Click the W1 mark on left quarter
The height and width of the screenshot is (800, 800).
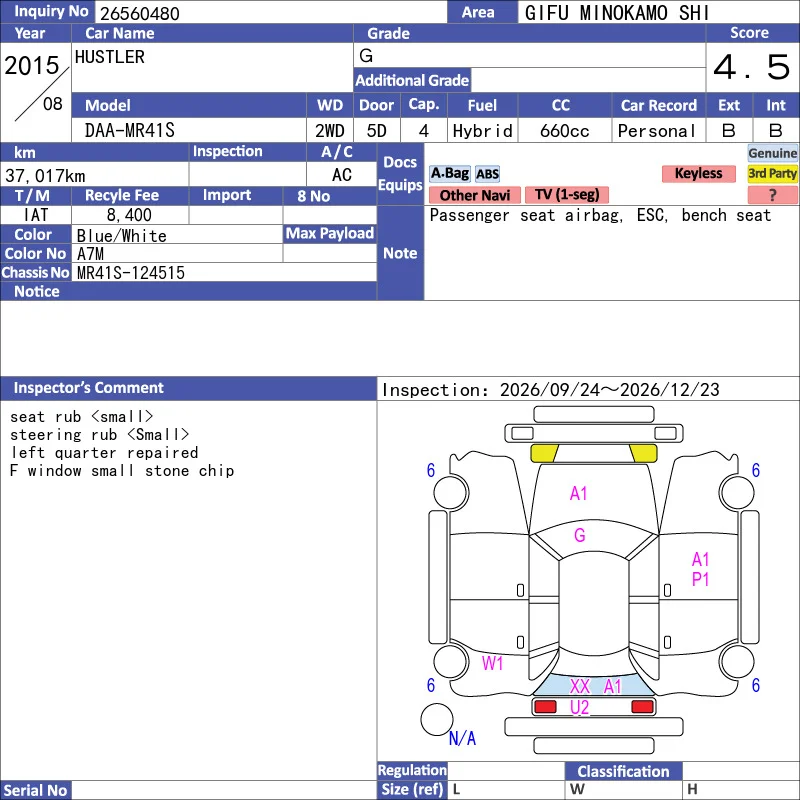click(x=492, y=663)
